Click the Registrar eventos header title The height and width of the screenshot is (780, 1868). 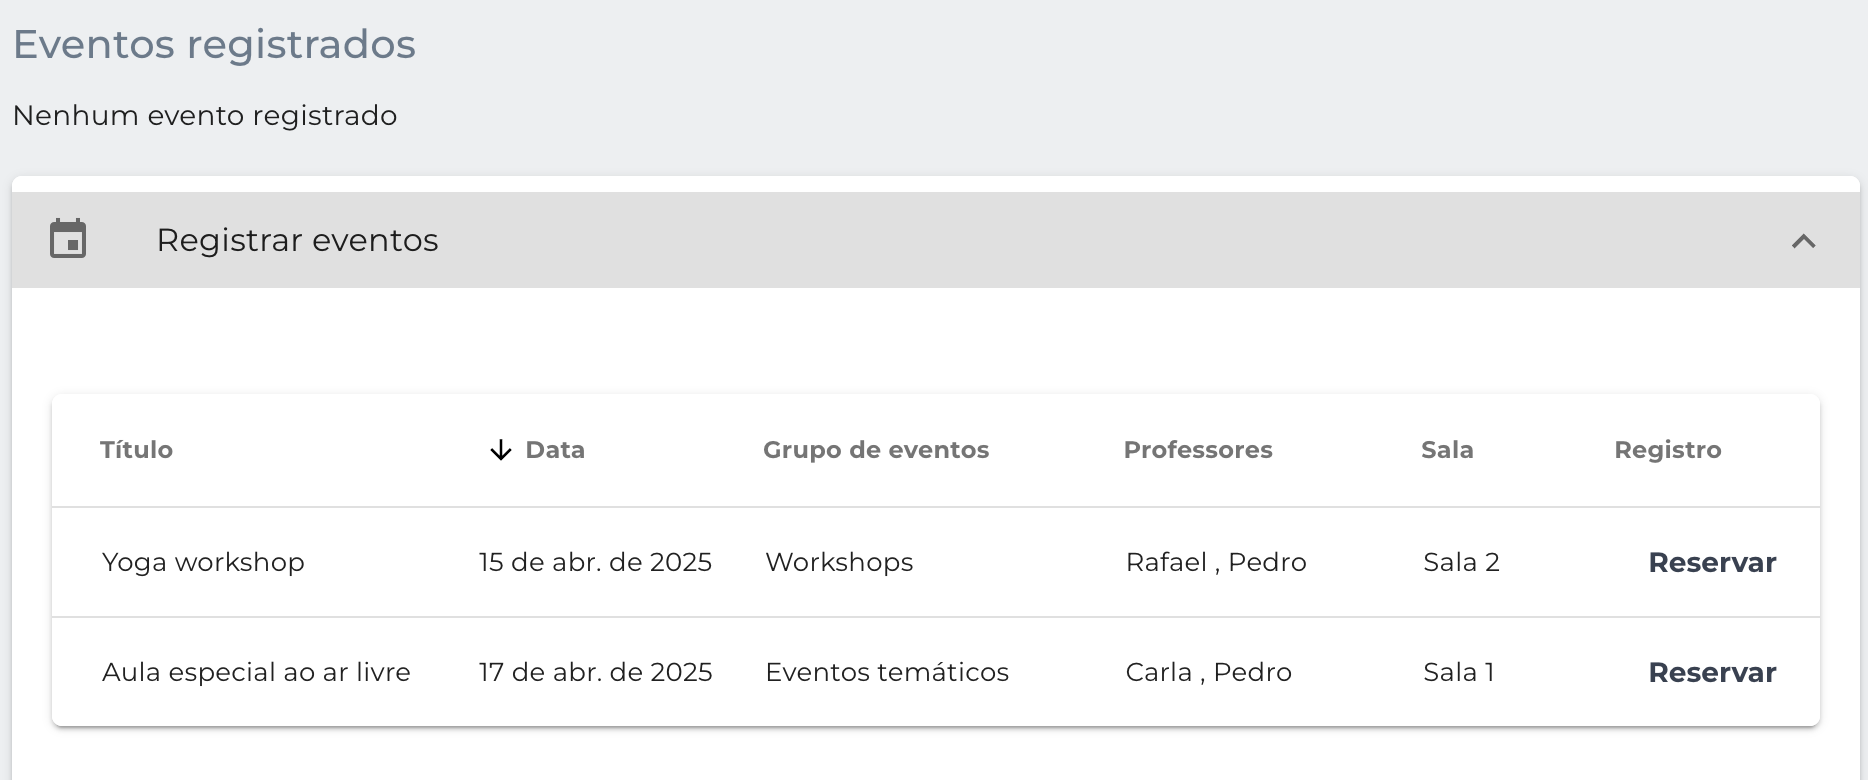click(297, 240)
